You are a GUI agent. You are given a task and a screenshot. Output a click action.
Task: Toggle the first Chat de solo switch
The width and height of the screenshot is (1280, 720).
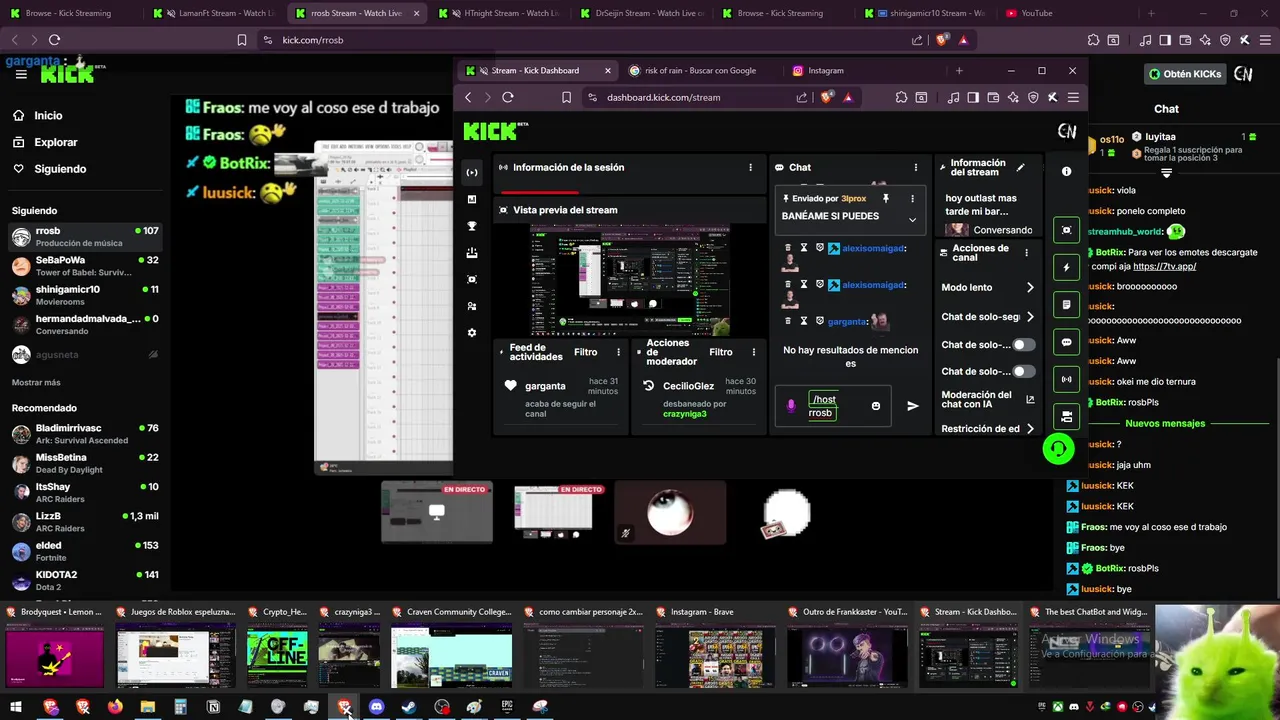(1023, 344)
